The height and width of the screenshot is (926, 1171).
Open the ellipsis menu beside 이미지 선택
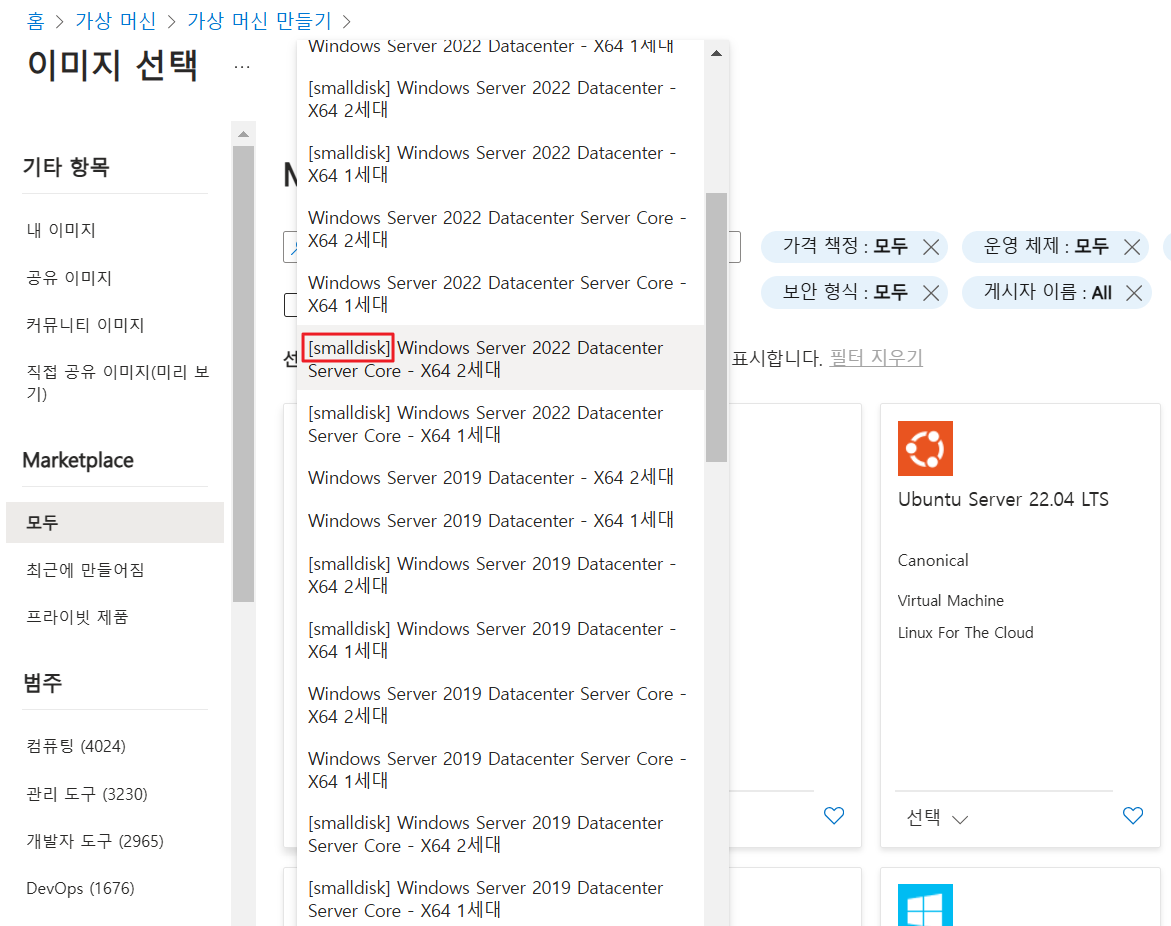(241, 67)
